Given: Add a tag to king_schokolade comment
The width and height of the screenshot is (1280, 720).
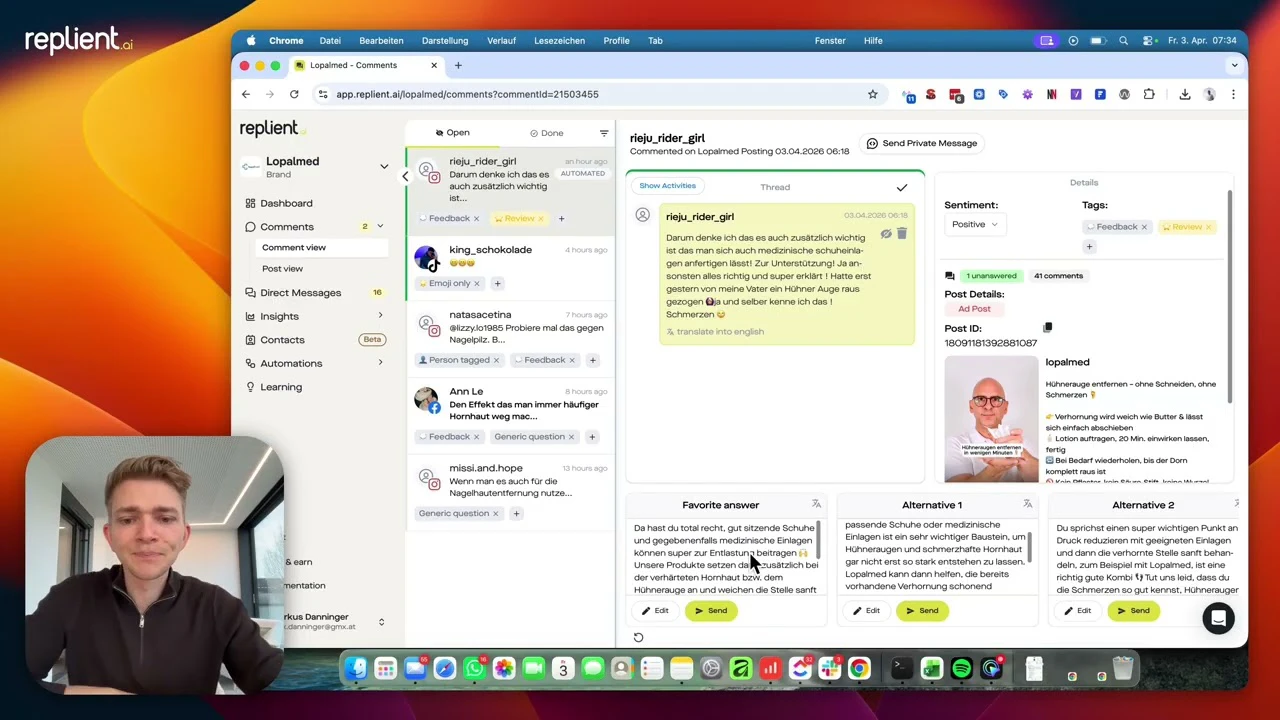Looking at the screenshot, I should 497,283.
